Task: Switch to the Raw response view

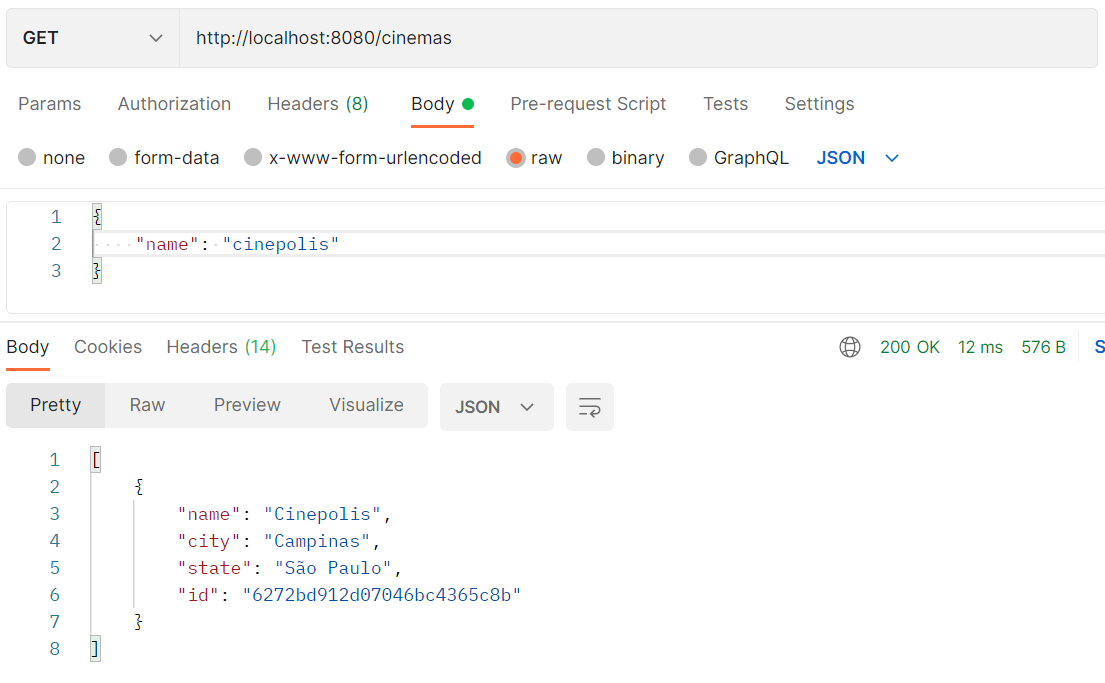Action: click(147, 405)
